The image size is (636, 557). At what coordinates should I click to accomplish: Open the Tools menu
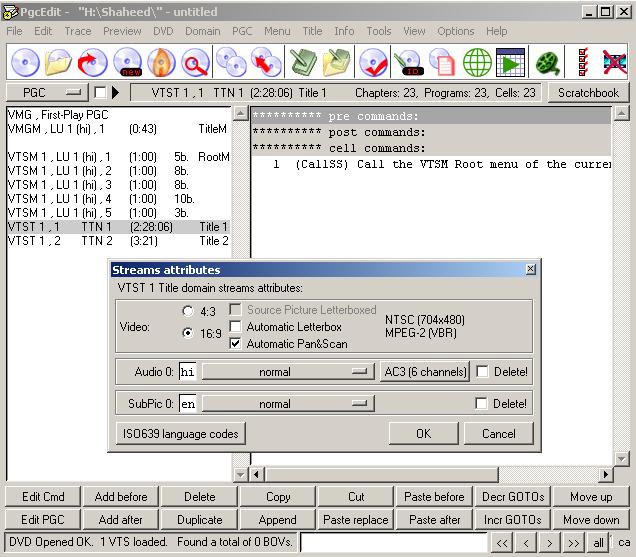(379, 31)
